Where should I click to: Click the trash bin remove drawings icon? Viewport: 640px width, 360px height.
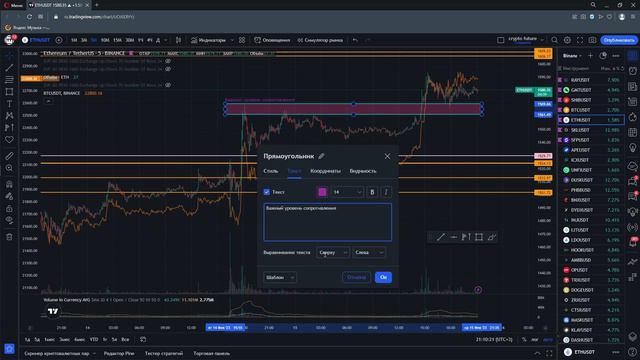click(9, 237)
